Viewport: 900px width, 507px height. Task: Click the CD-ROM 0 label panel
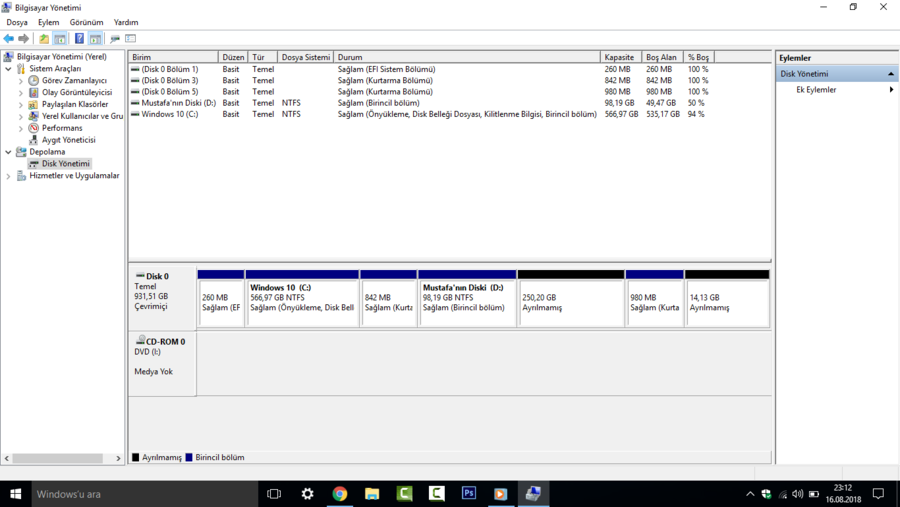(x=162, y=363)
